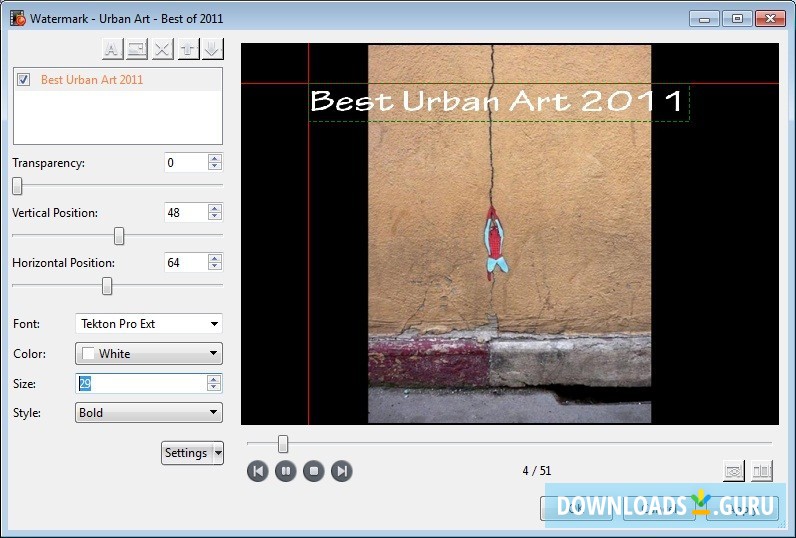The height and width of the screenshot is (538, 796).
Task: Click the watermark text on the preview image
Action: click(x=496, y=101)
